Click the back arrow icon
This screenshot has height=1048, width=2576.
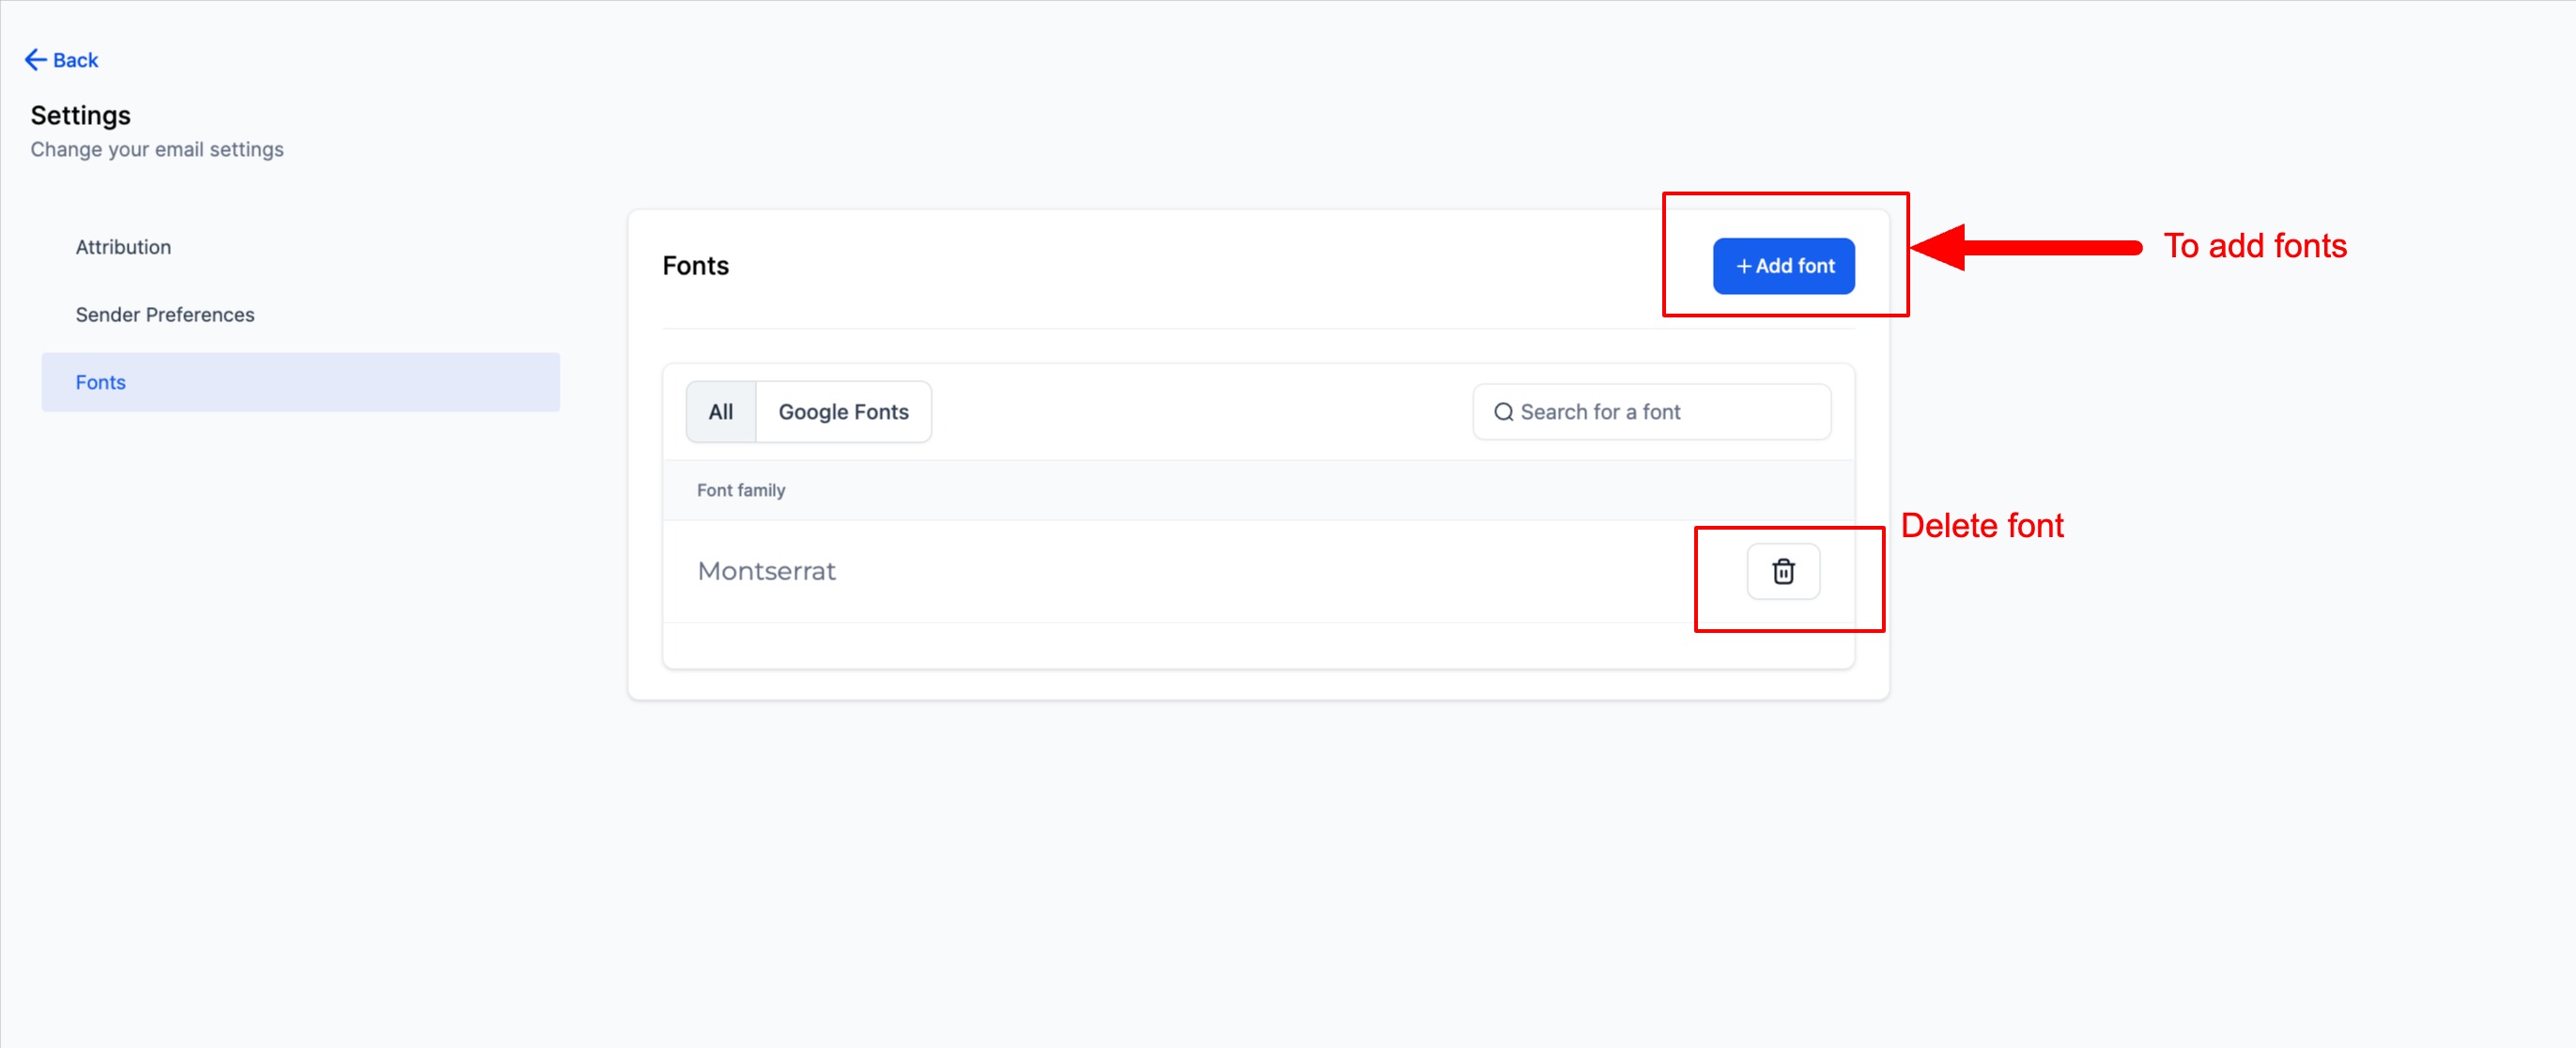(x=35, y=60)
